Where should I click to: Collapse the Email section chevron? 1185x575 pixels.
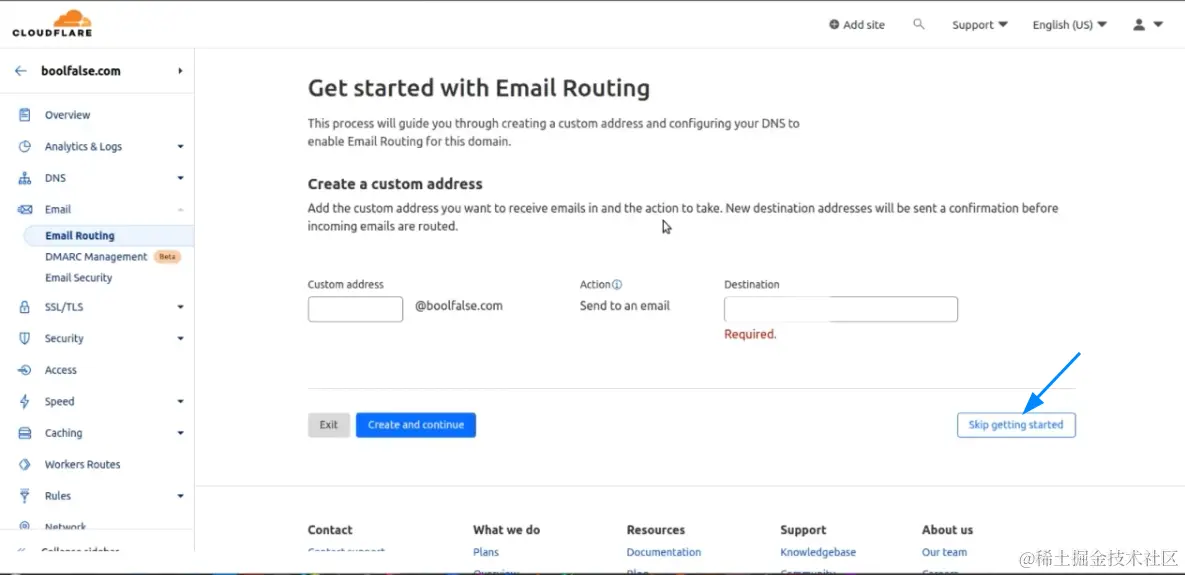[x=181, y=209]
